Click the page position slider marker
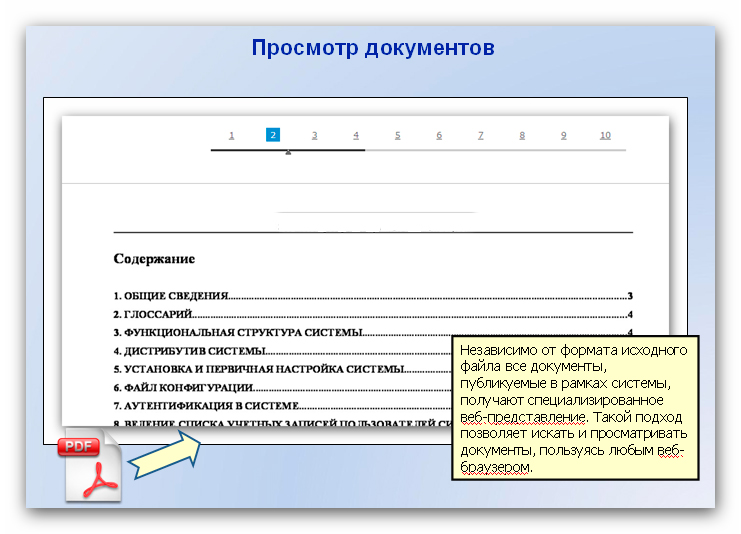The width and height of the screenshot is (741, 534). 288,153
